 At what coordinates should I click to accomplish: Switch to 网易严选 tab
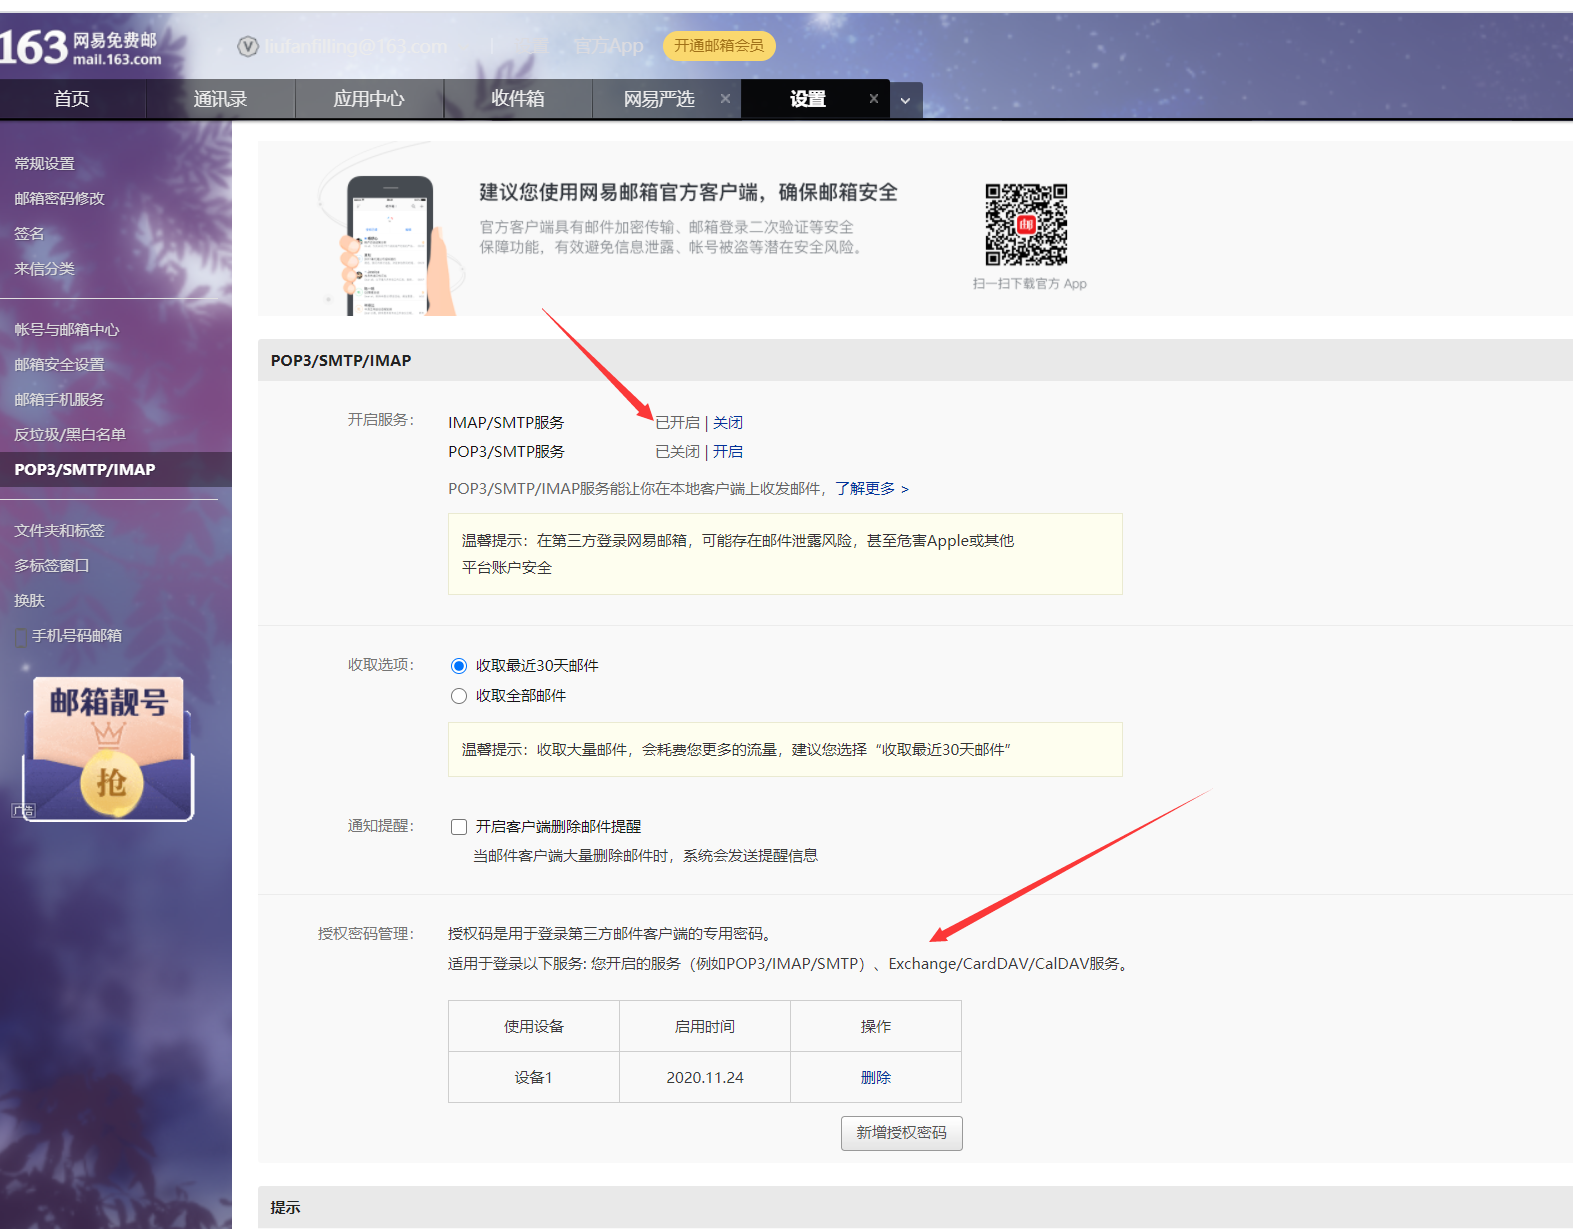pos(659,98)
